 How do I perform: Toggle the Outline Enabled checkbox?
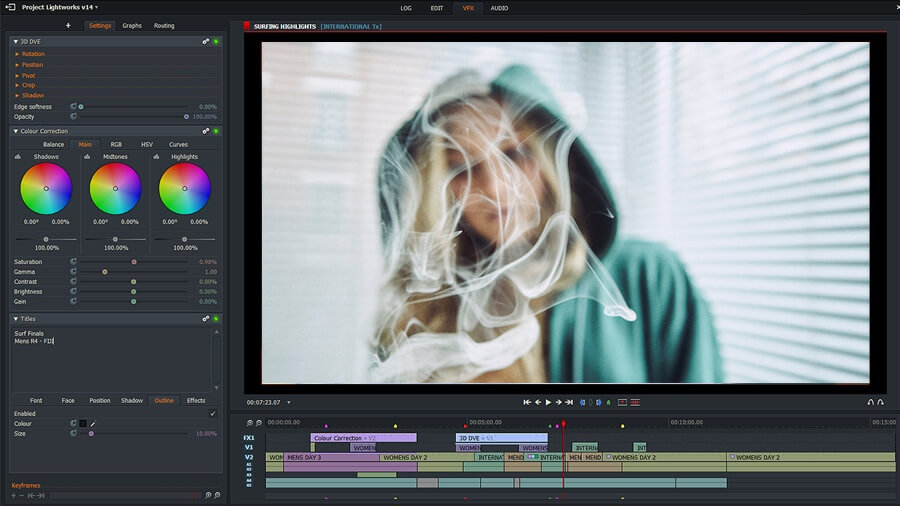pos(212,413)
